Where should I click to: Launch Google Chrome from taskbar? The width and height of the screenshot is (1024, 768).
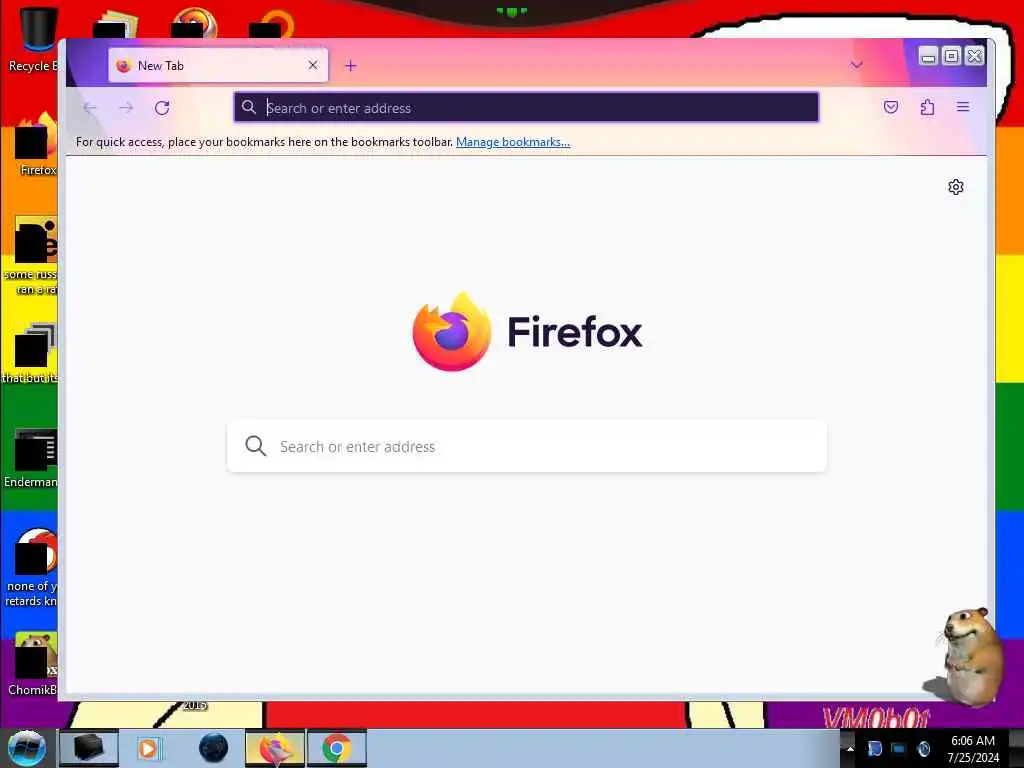point(337,748)
